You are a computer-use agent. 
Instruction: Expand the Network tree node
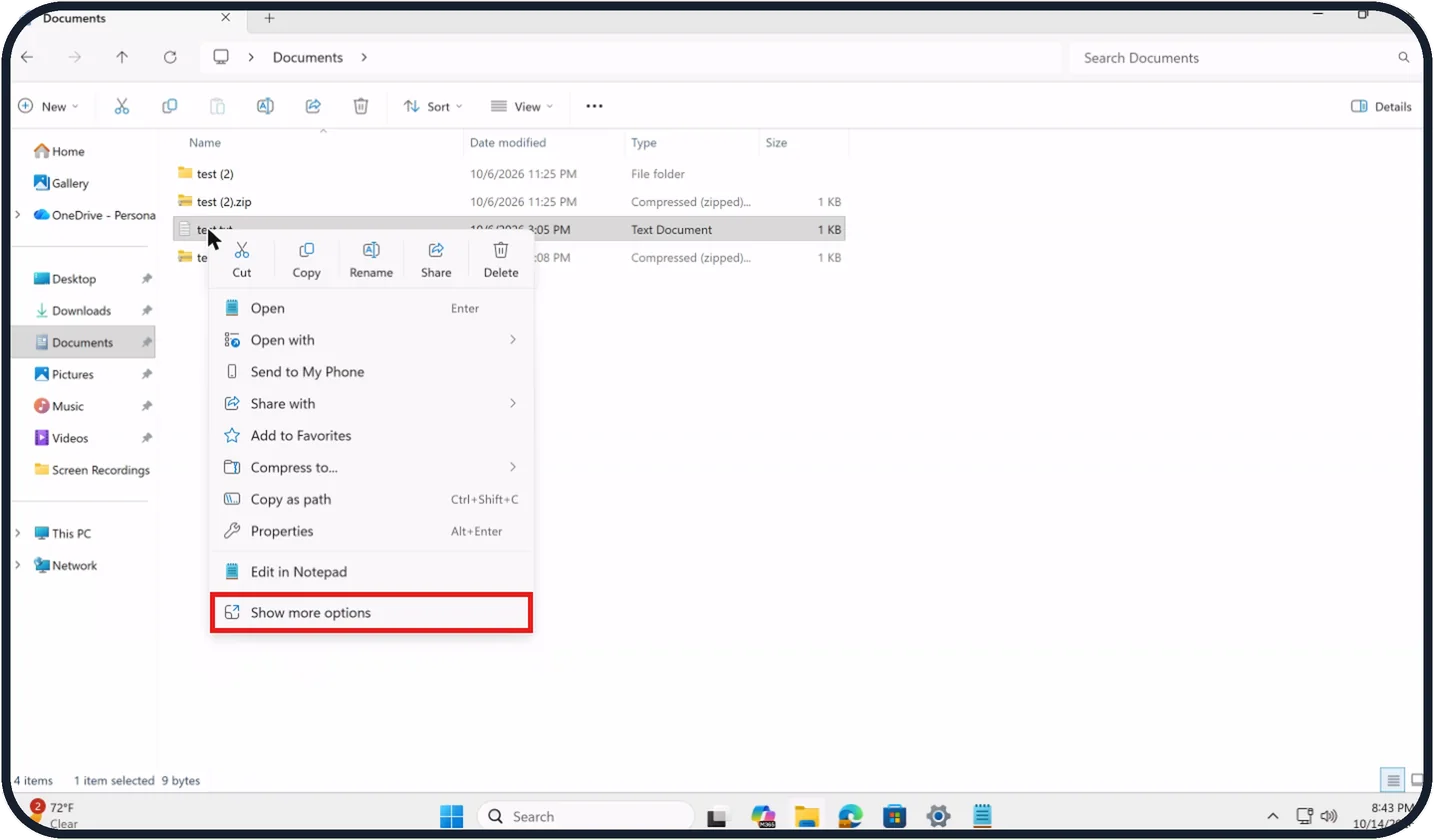[18, 565]
